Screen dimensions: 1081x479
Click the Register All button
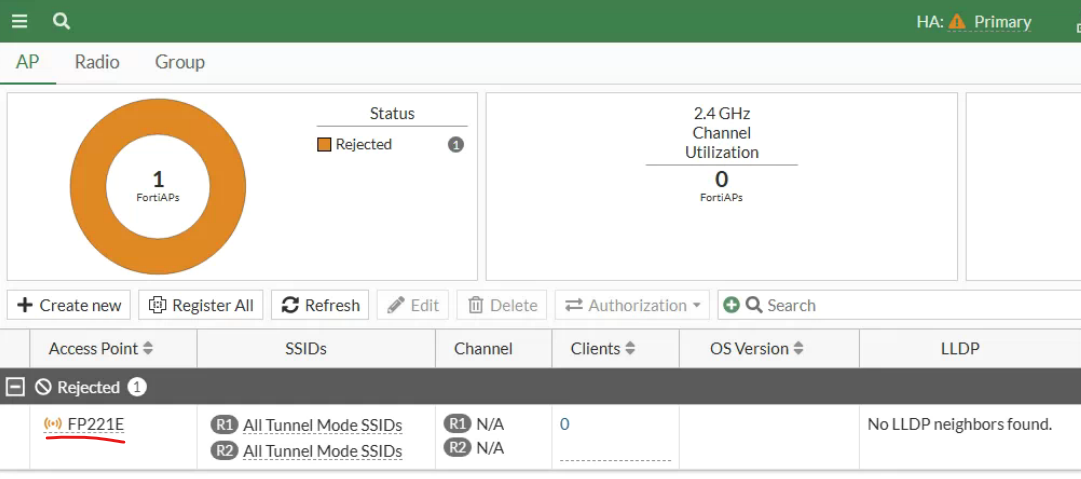(201, 305)
